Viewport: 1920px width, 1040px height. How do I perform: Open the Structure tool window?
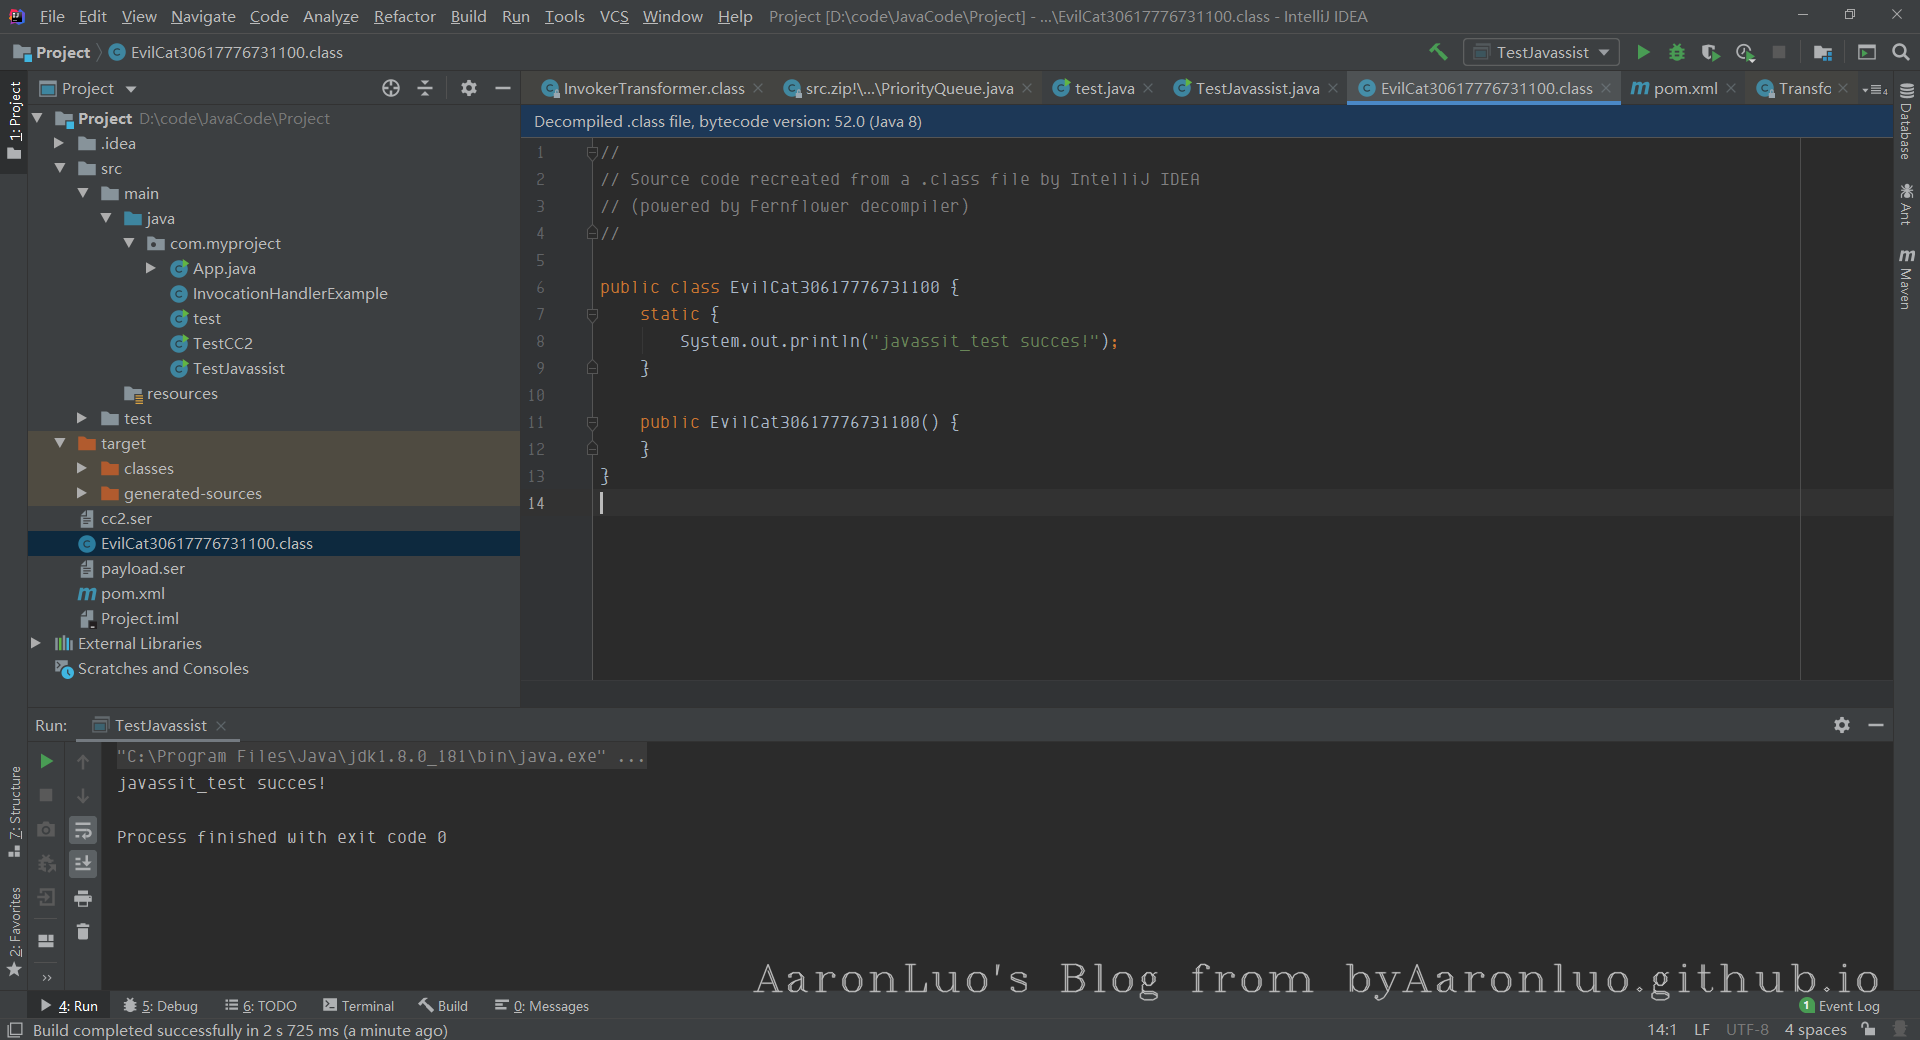14,812
